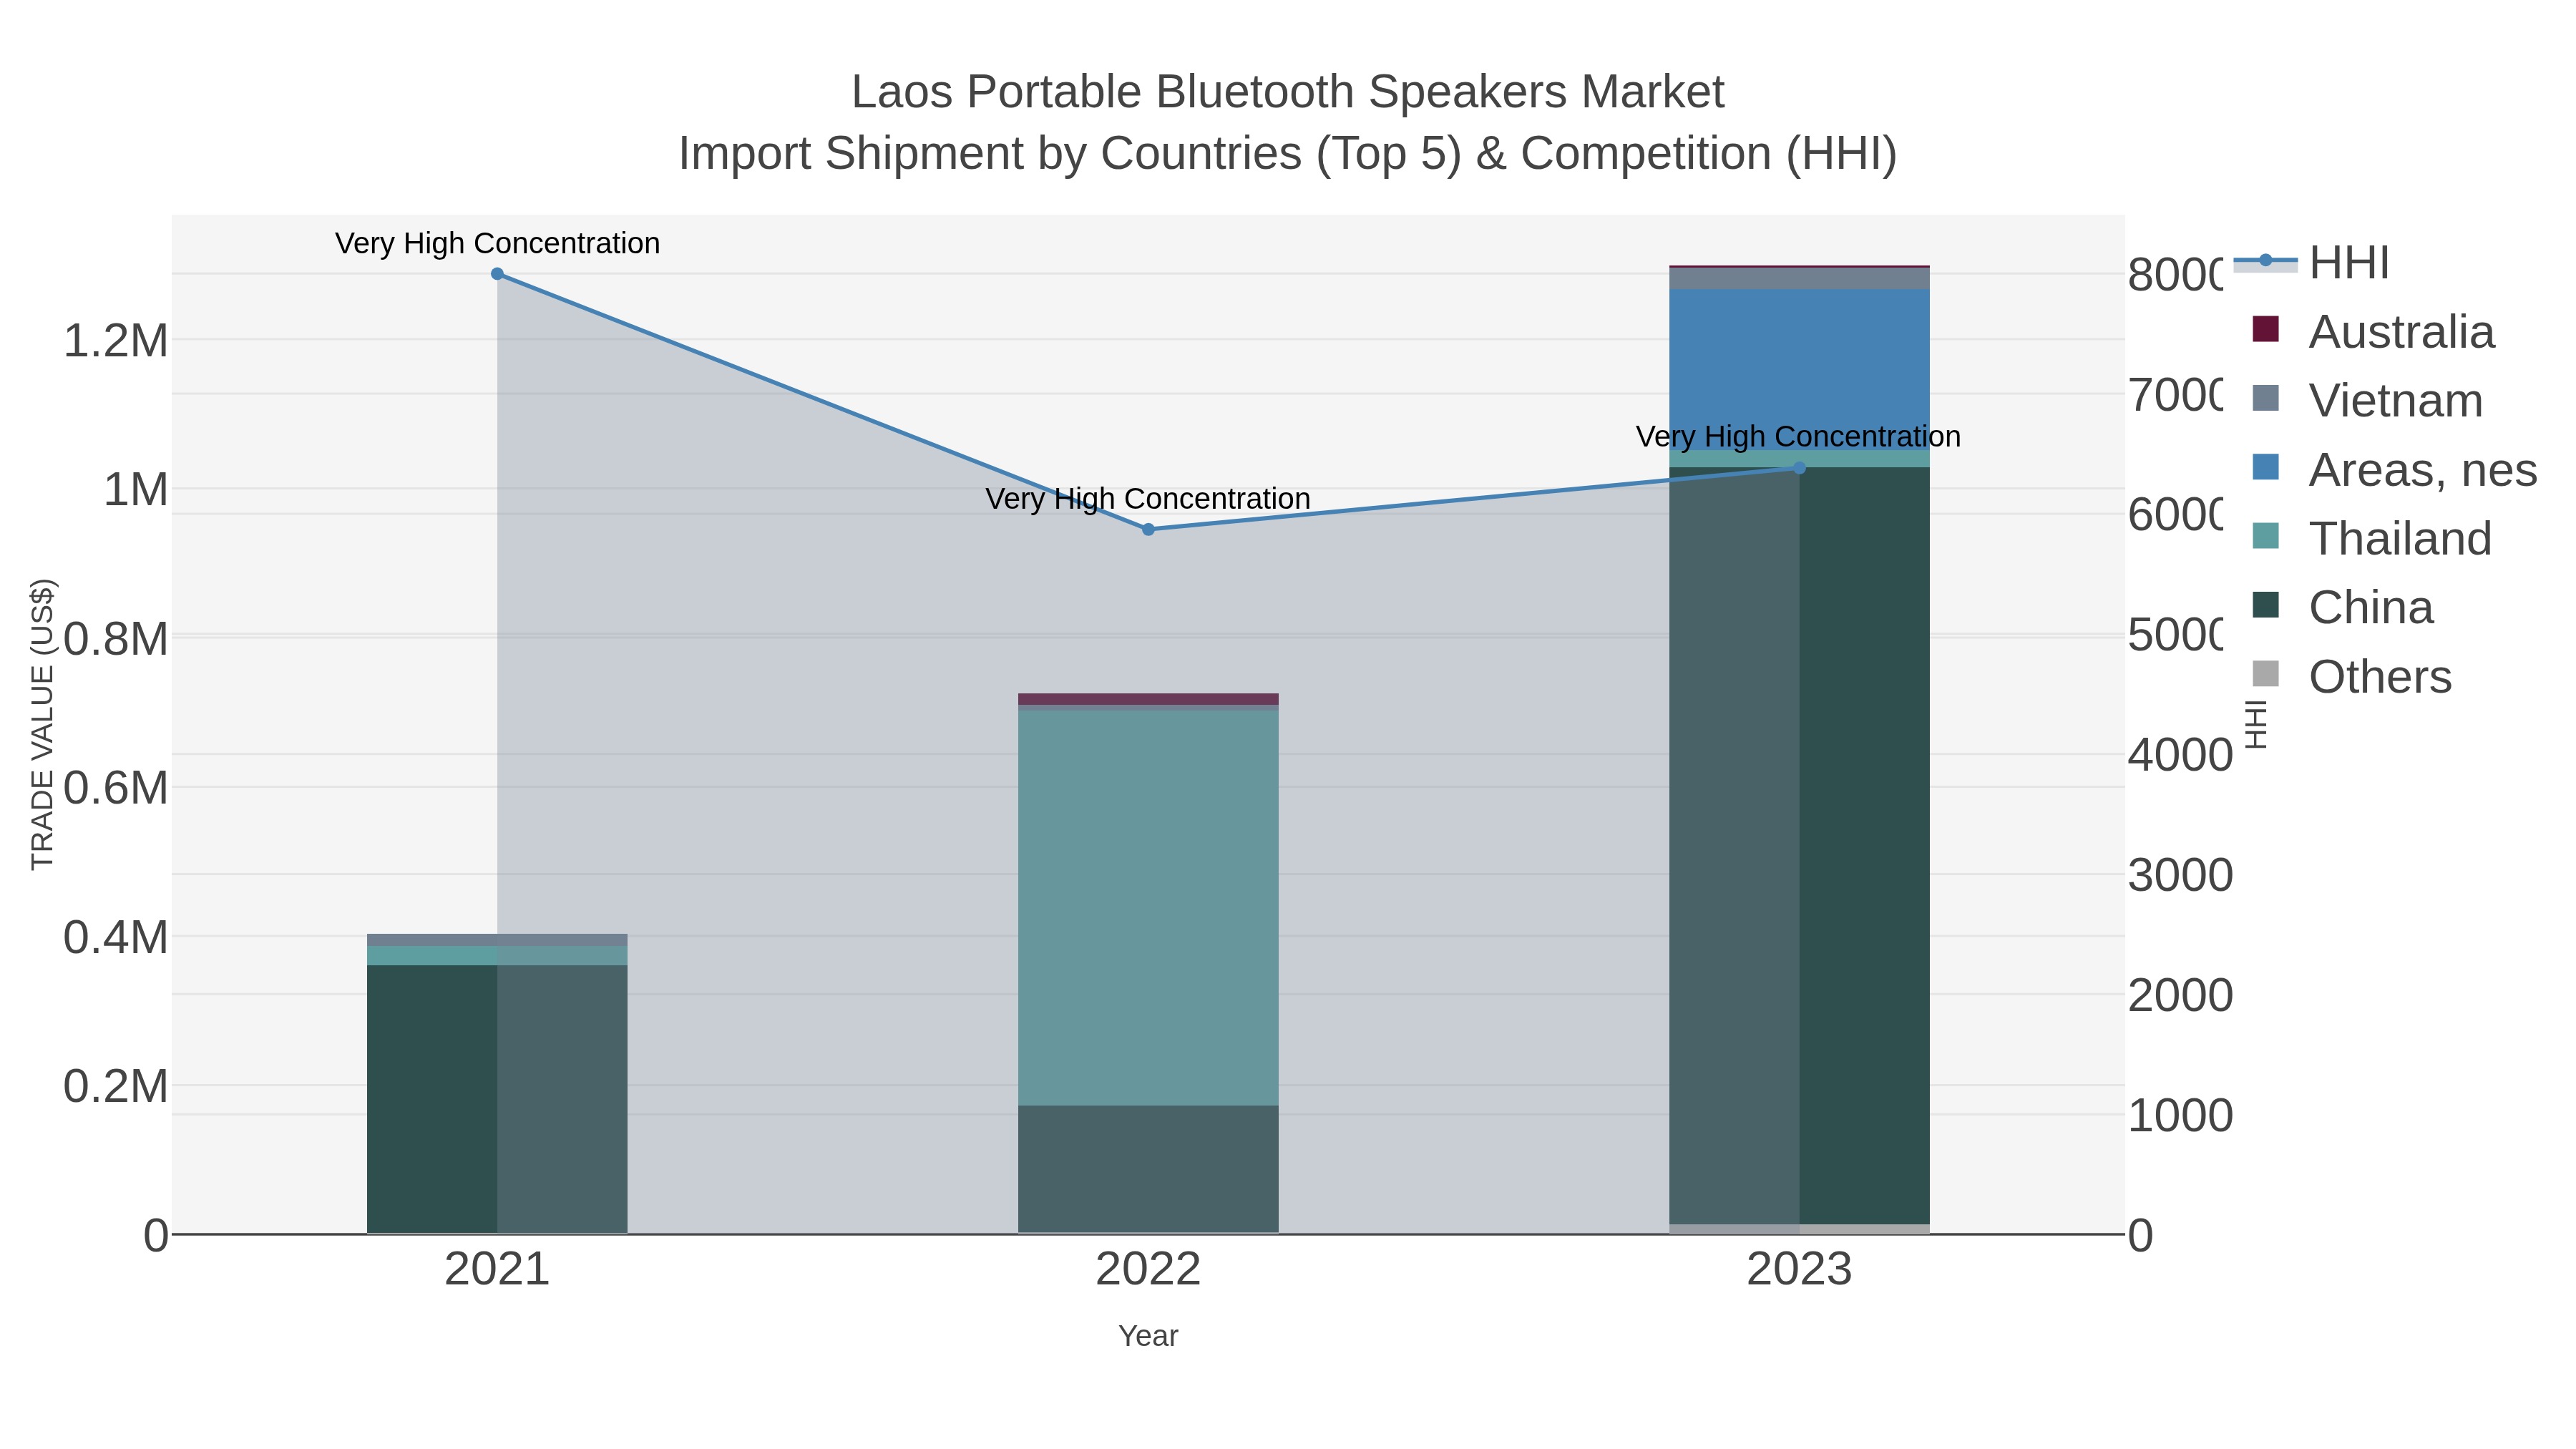Viewport: 2576px width, 1449px height.
Task: Click the 'Very High Concentration' label above 2021
Action: click(497, 243)
